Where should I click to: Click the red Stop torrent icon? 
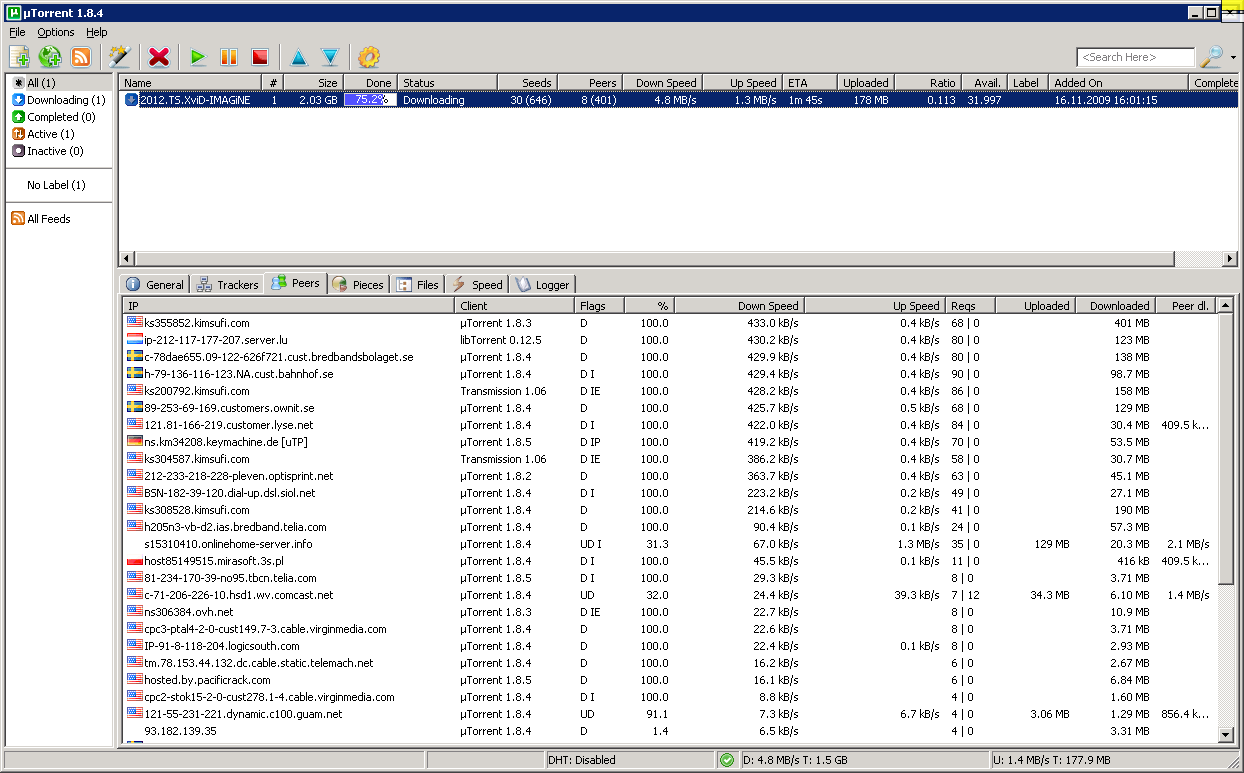259,57
